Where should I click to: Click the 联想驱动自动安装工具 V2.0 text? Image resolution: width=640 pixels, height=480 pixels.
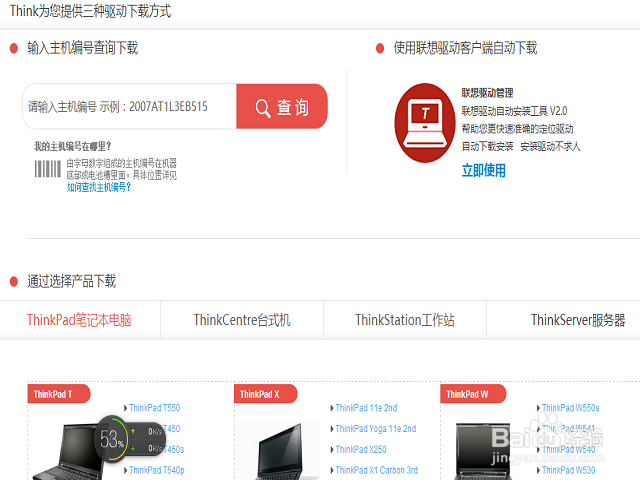click(514, 111)
